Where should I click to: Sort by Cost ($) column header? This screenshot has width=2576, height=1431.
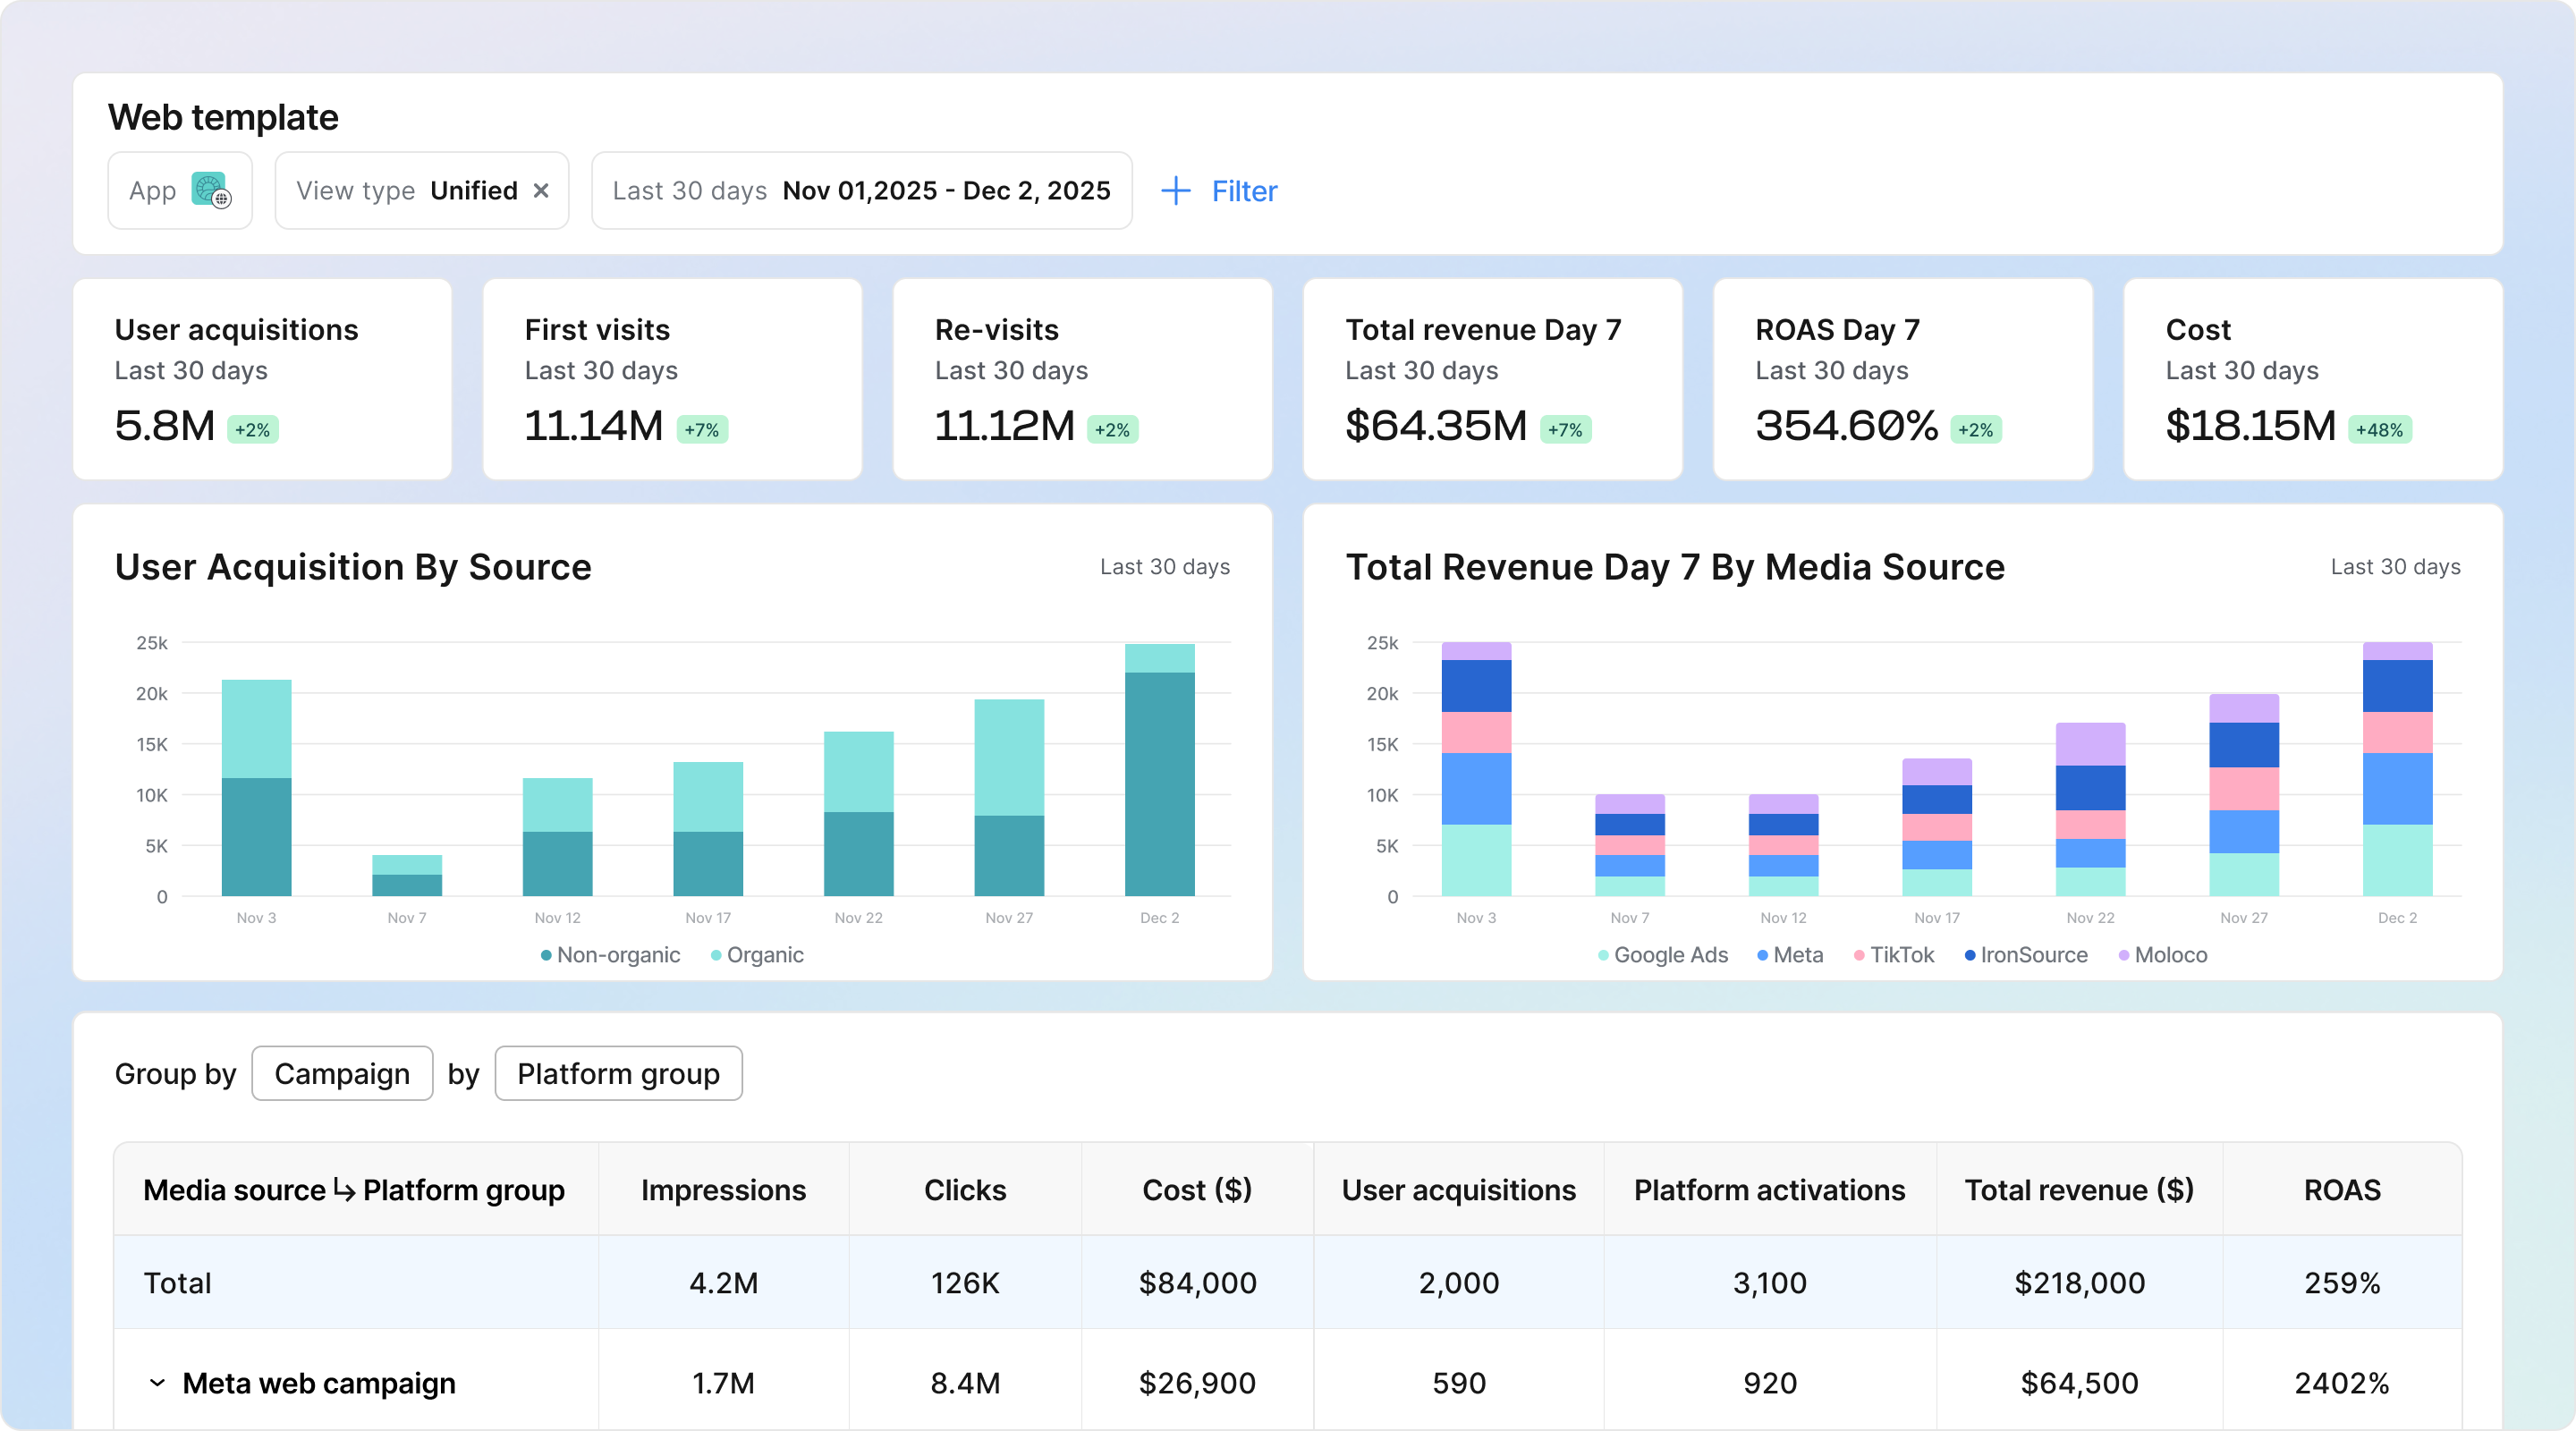point(1197,1190)
